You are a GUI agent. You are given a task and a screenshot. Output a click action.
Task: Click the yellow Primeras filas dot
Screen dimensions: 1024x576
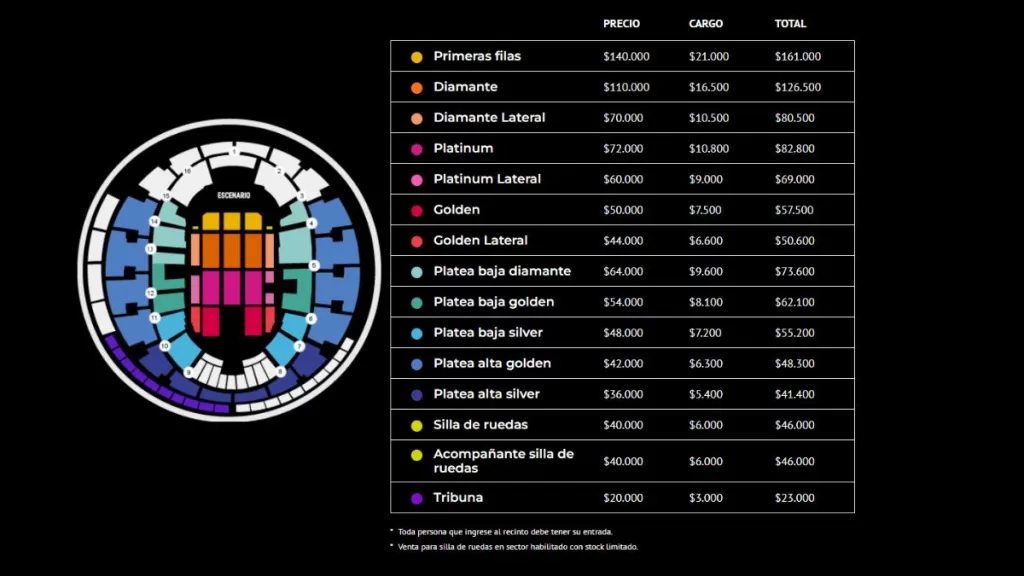(416, 57)
